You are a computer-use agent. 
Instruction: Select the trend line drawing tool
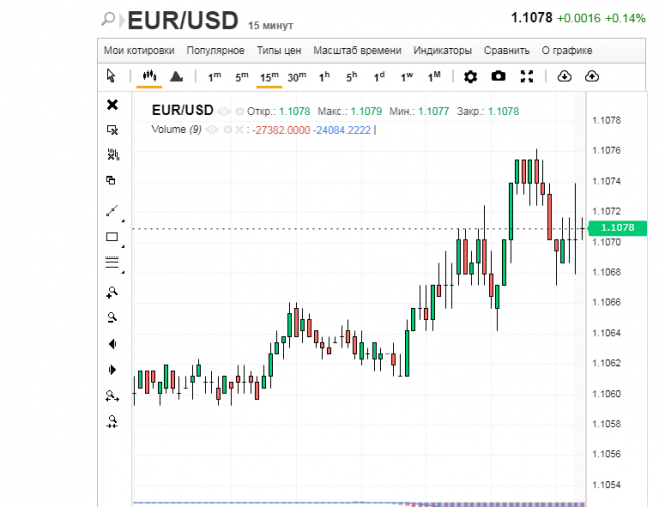[112, 210]
